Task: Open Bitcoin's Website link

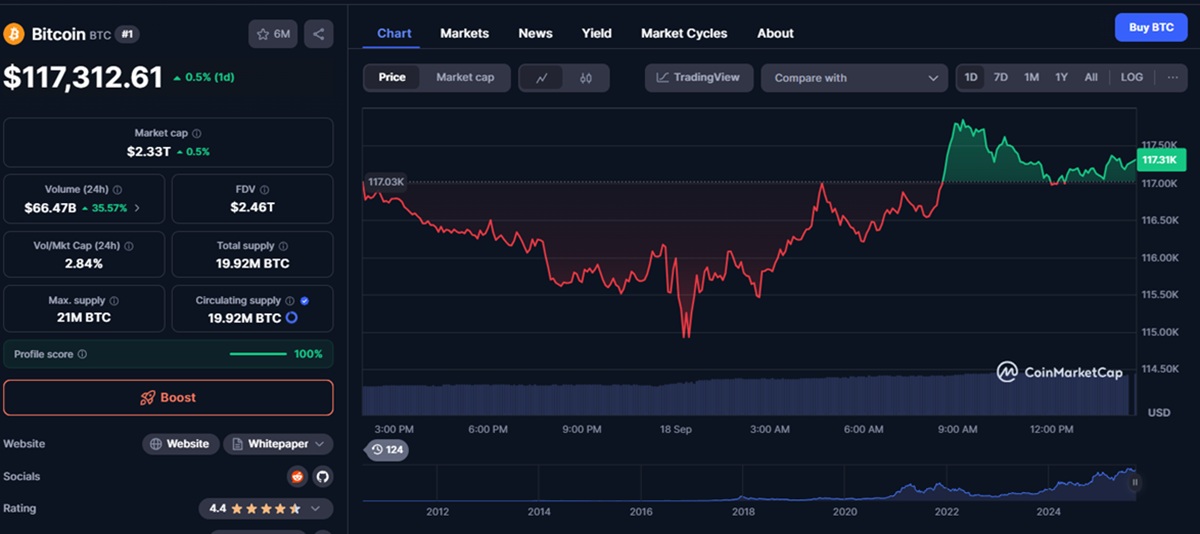Action: tap(181, 444)
